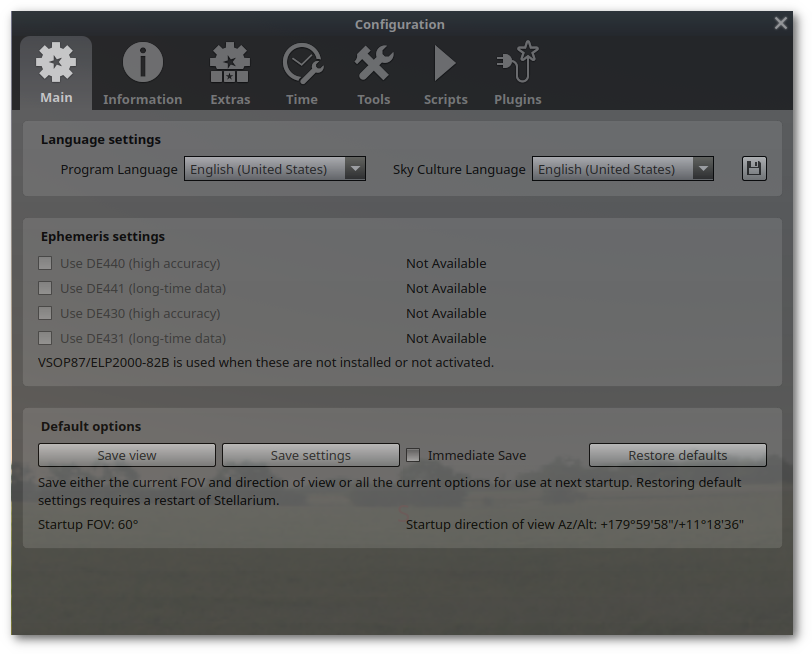Toggle Use DE431 (long-time data) checkbox
812x654 pixels.
click(45, 338)
